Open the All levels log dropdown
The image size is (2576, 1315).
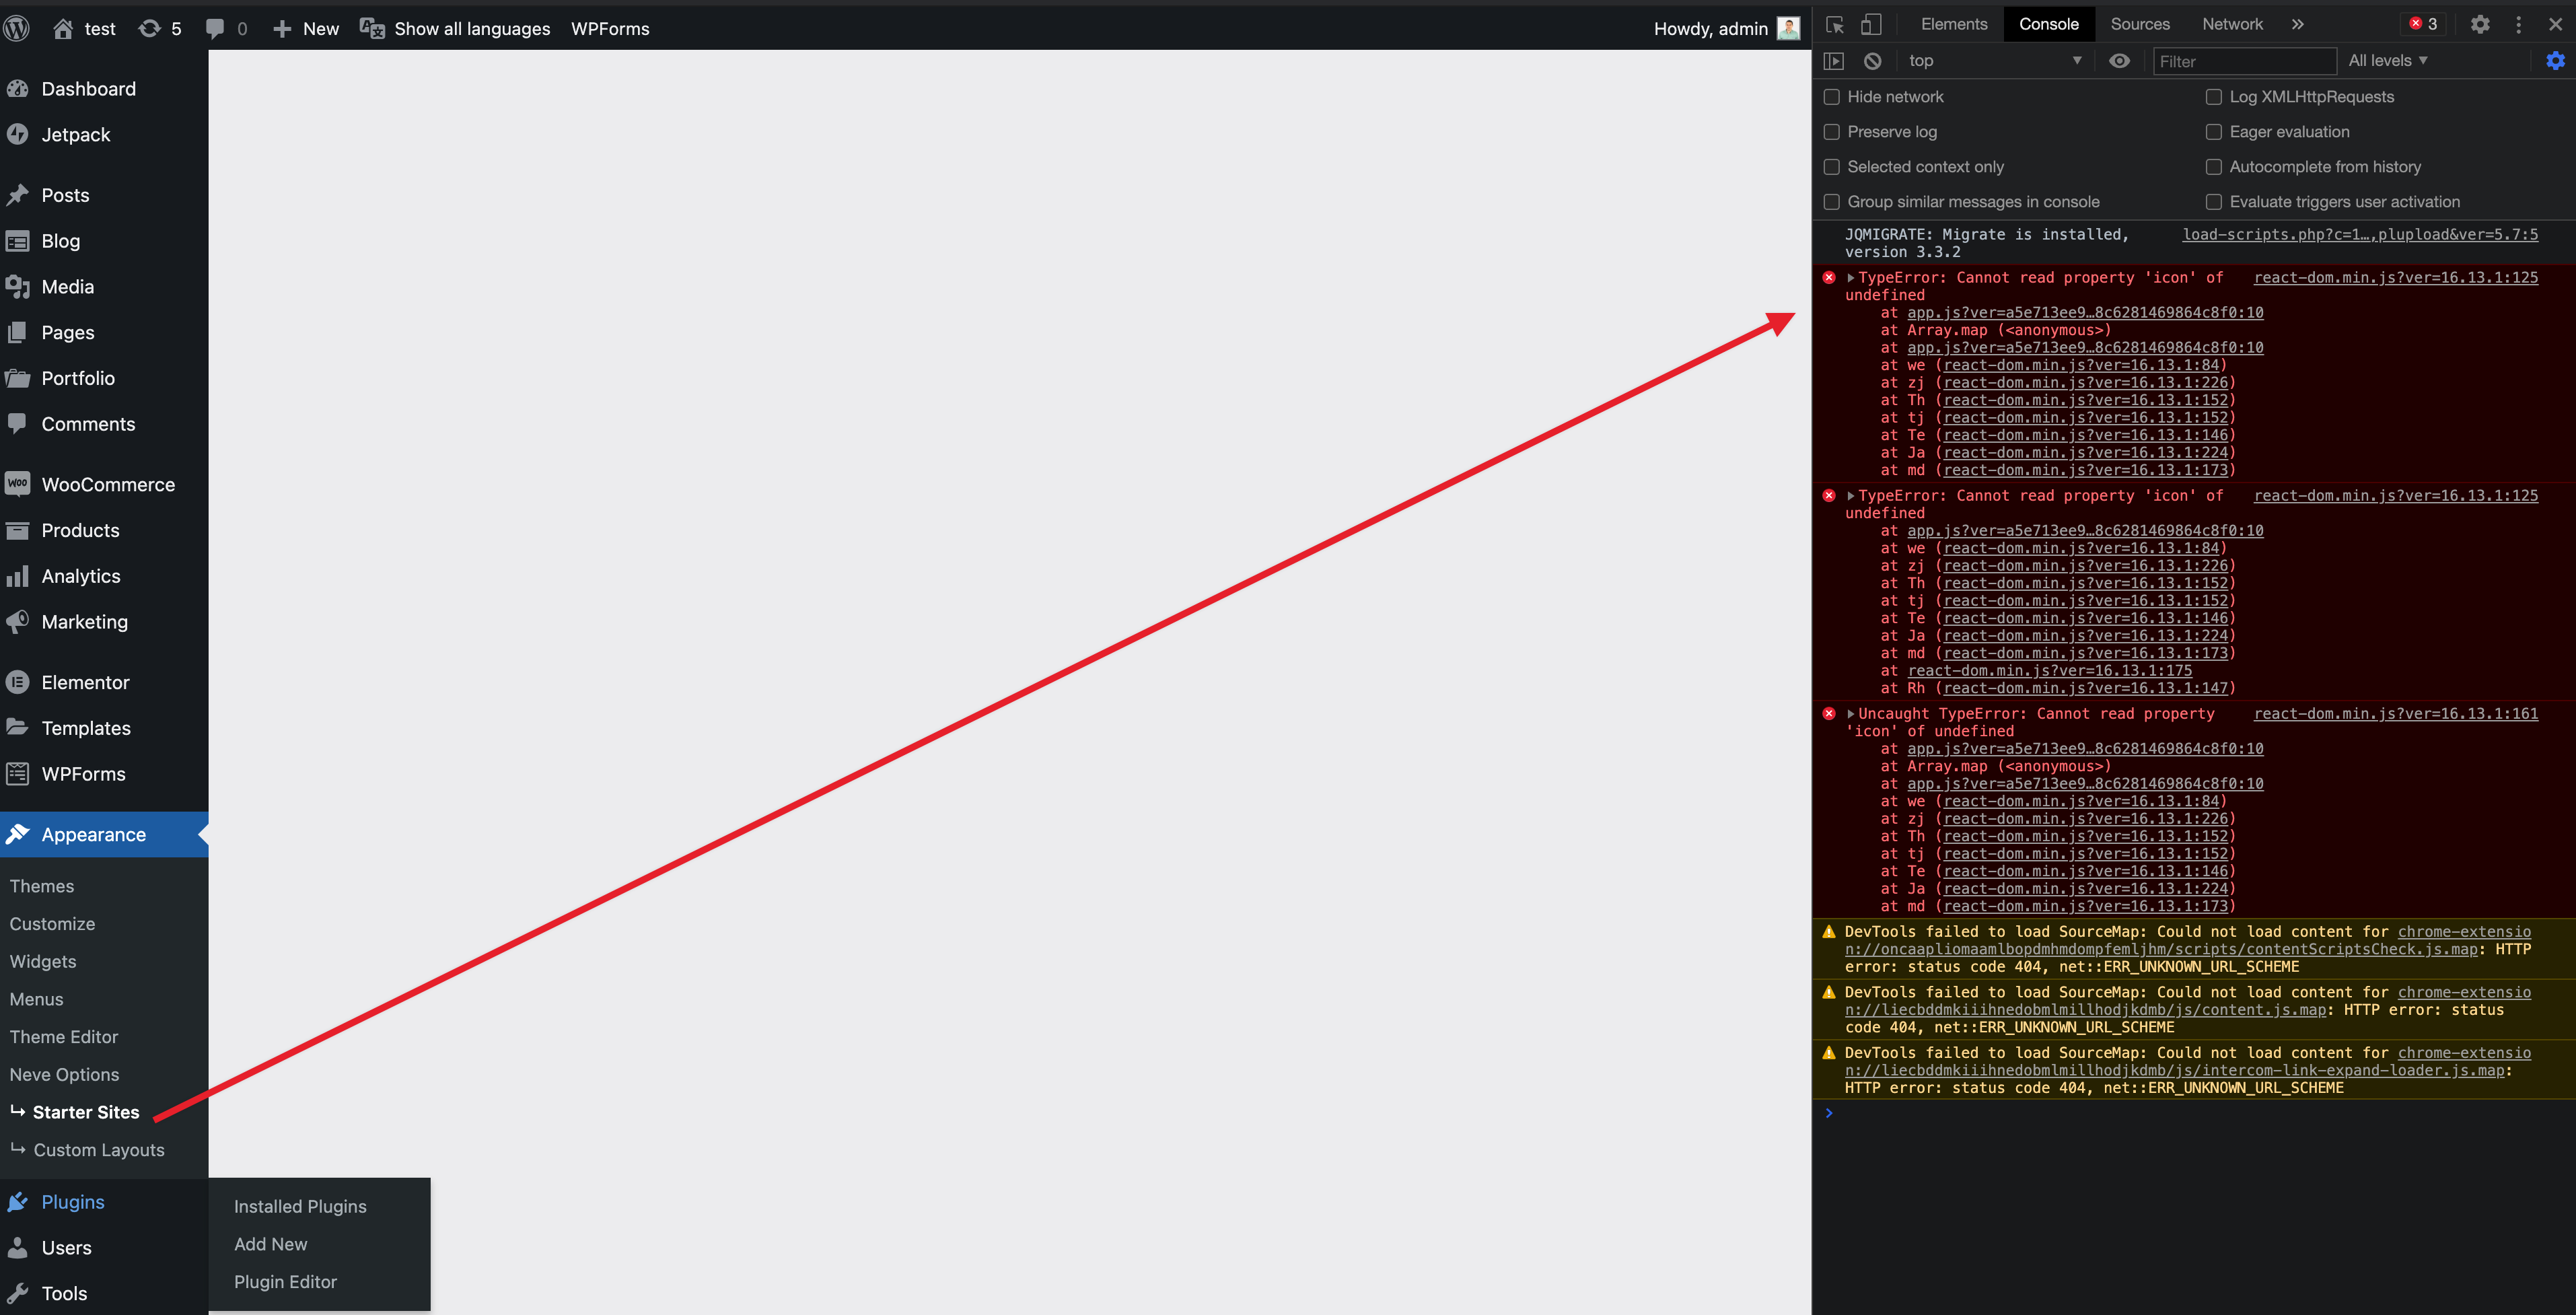[x=2388, y=61]
